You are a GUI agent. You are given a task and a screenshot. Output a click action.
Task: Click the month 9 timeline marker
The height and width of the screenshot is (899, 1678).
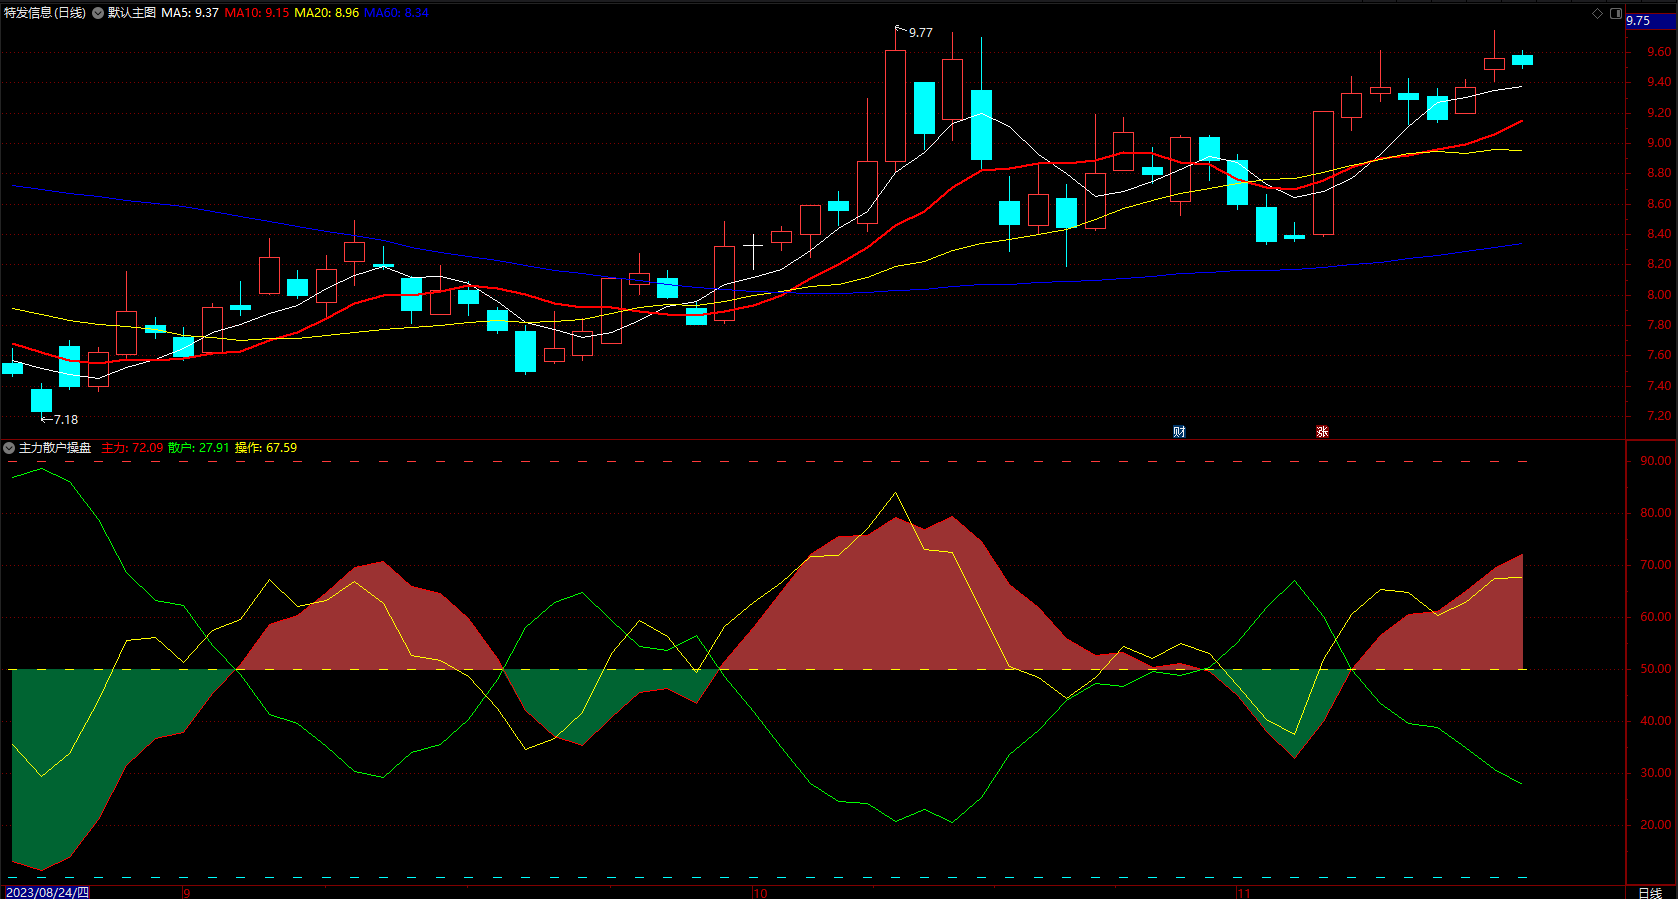186,893
